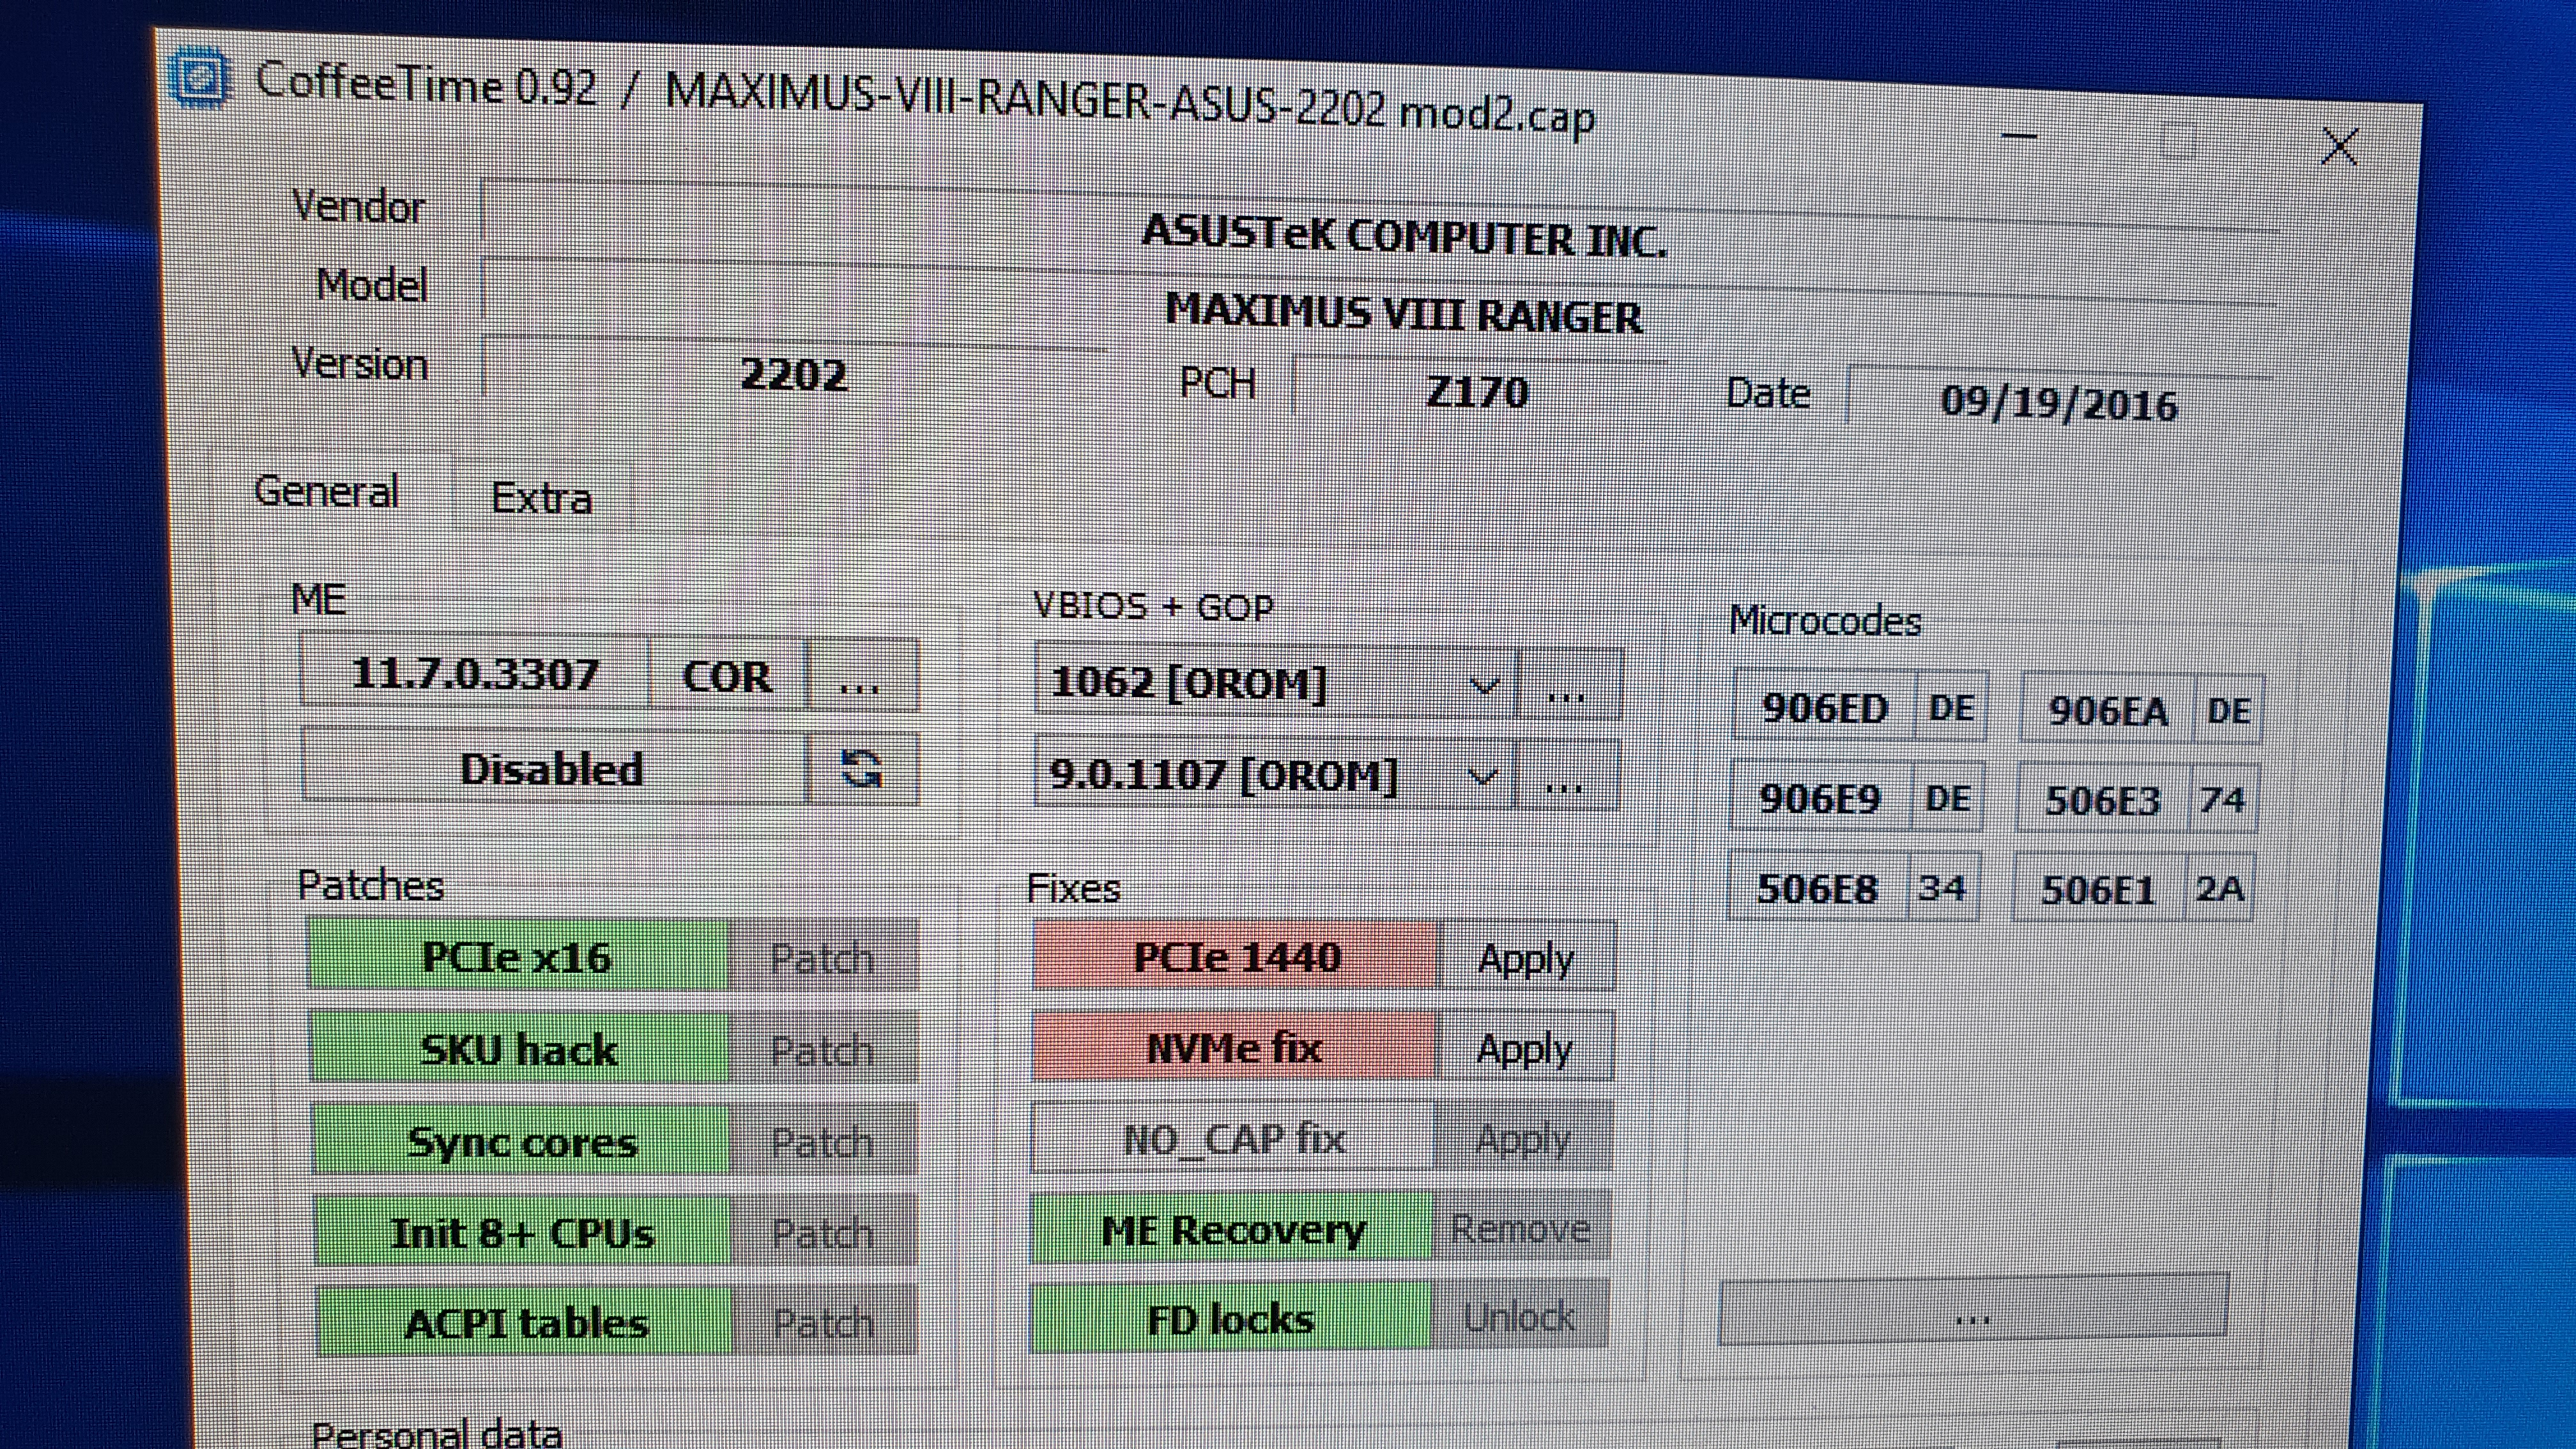The height and width of the screenshot is (1449, 2576).
Task: Click the Unlock button for FD locks
Action: point(1519,1317)
